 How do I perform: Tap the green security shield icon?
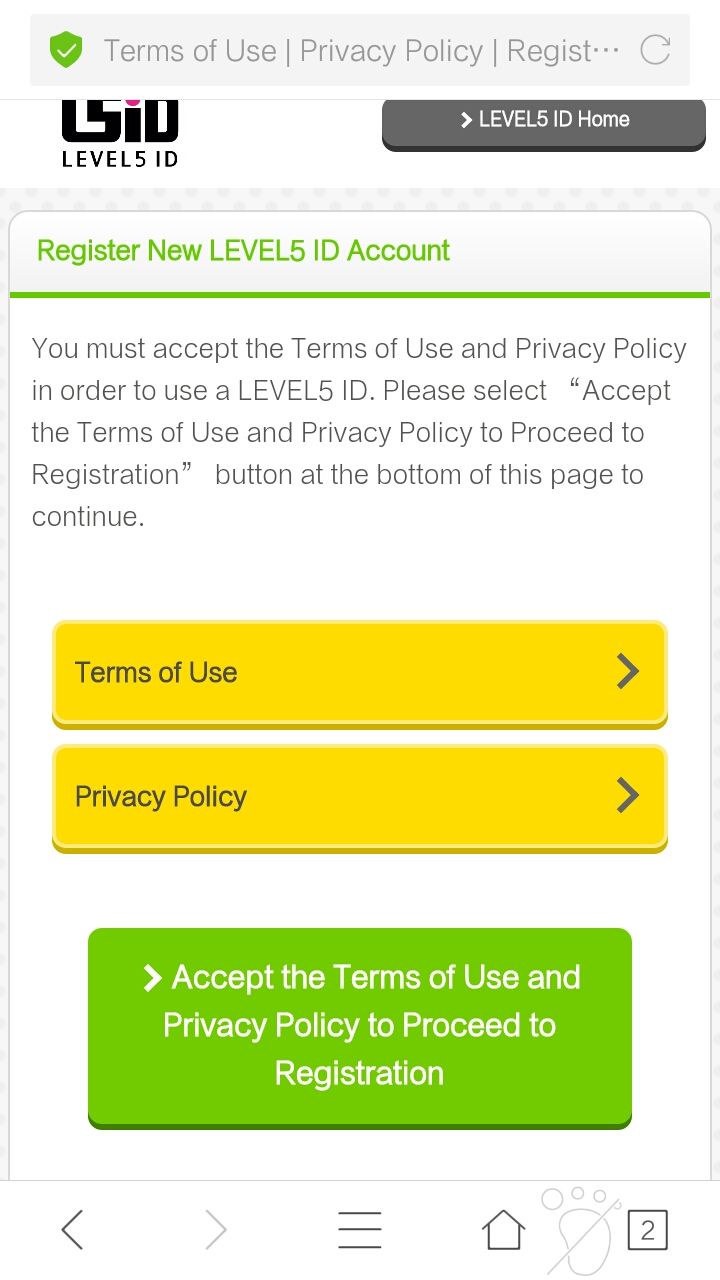[x=66, y=50]
